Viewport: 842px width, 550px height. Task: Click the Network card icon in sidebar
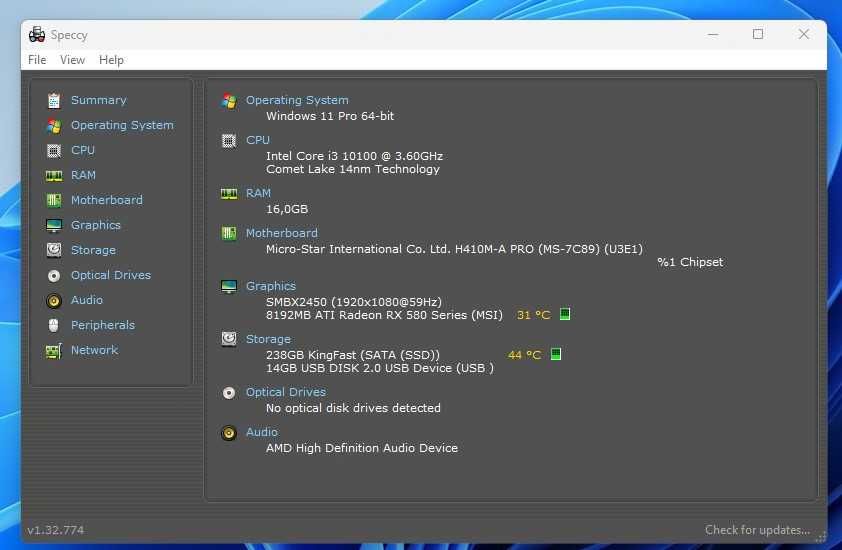(x=54, y=351)
